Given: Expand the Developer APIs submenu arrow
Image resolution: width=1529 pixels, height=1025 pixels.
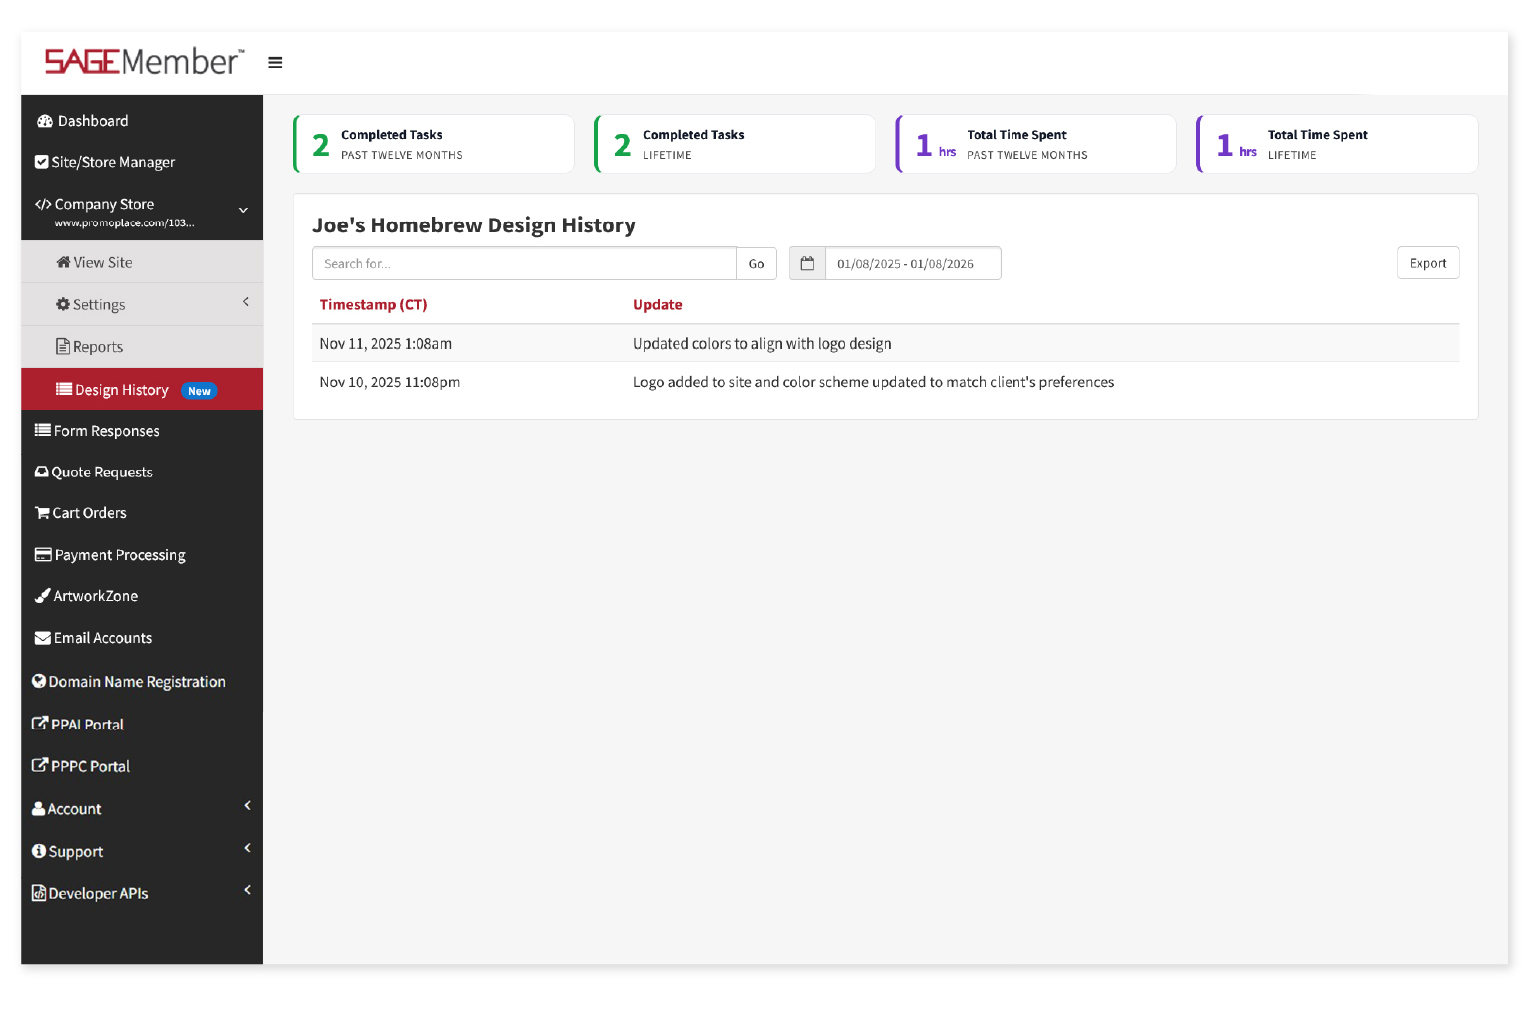Looking at the screenshot, I should coord(247,890).
